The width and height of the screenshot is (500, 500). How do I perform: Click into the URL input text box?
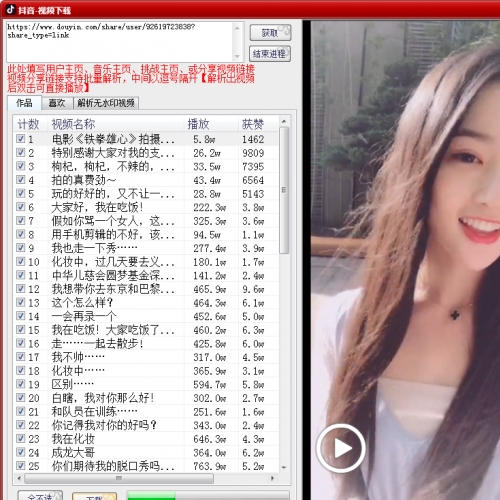pos(120,42)
